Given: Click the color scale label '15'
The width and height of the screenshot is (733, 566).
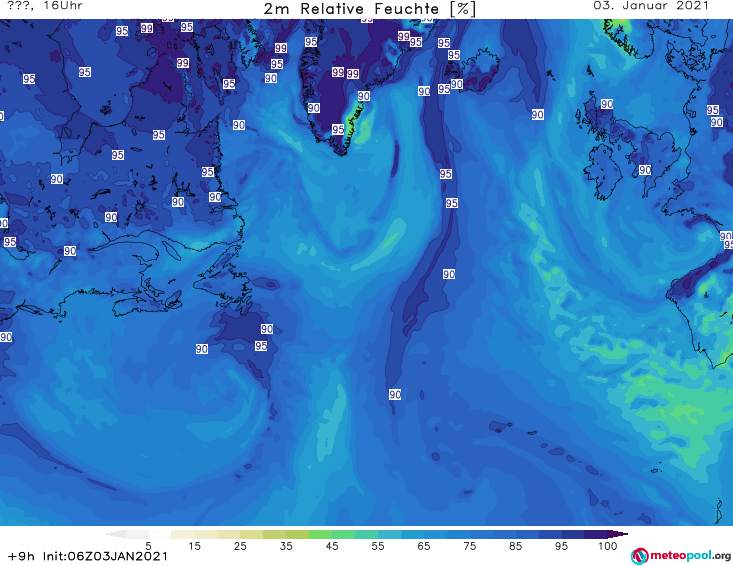Looking at the screenshot, I should coord(194,546).
